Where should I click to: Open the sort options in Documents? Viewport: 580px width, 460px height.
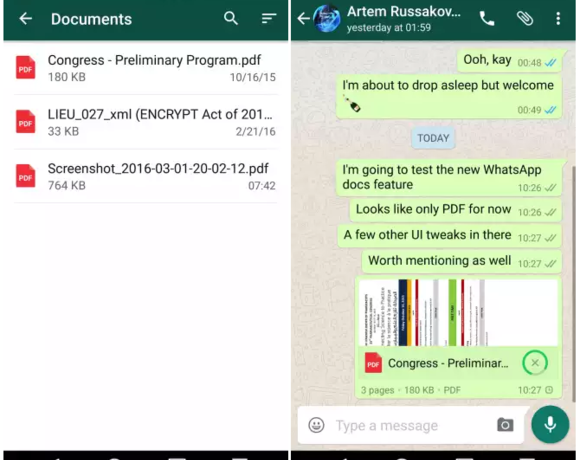click(269, 18)
